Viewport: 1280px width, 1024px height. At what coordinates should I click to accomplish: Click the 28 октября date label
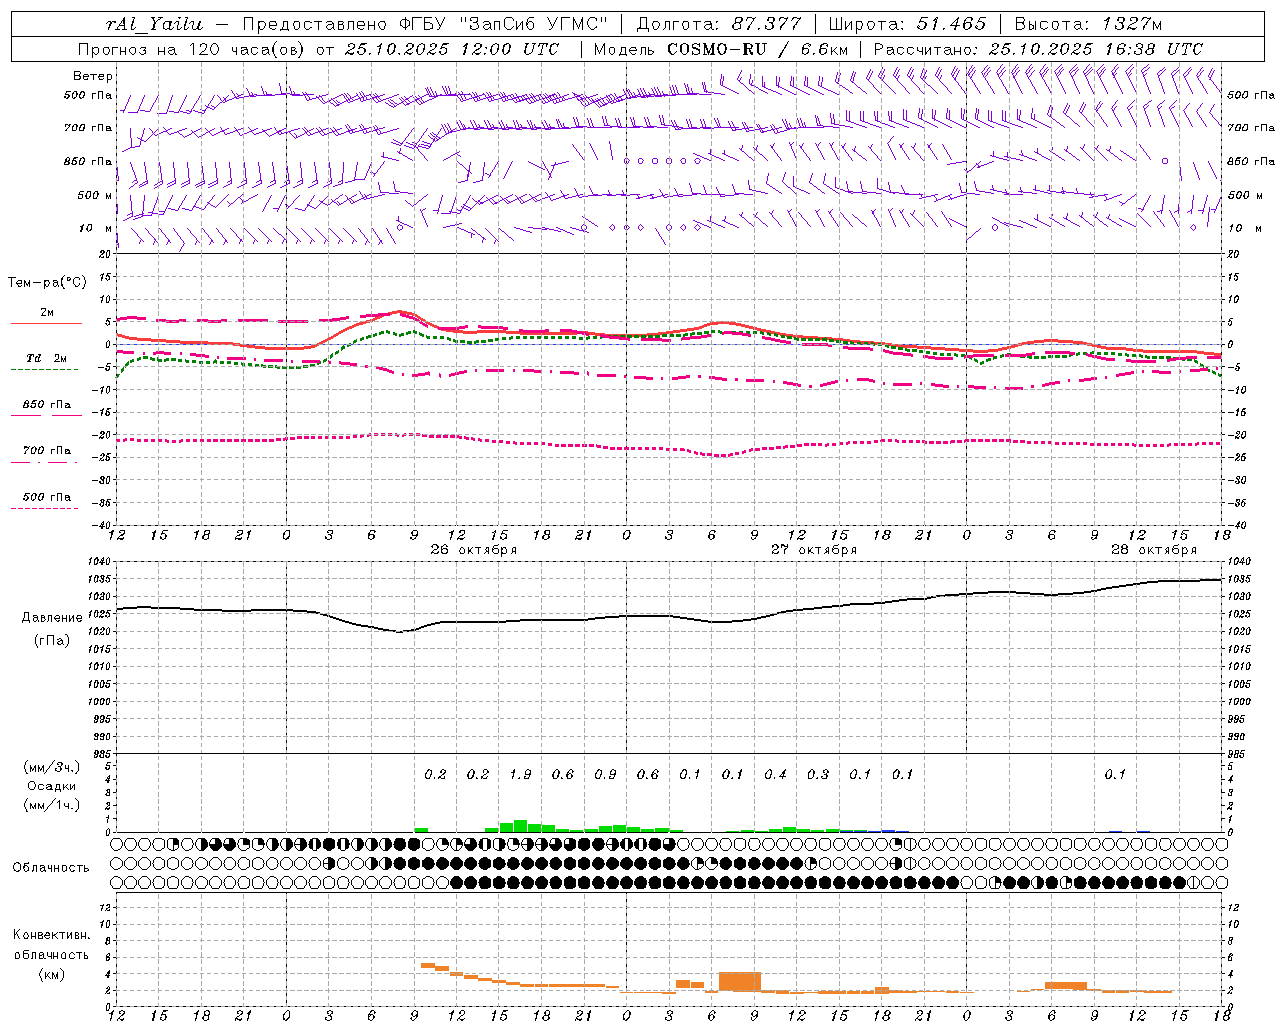click(1154, 550)
